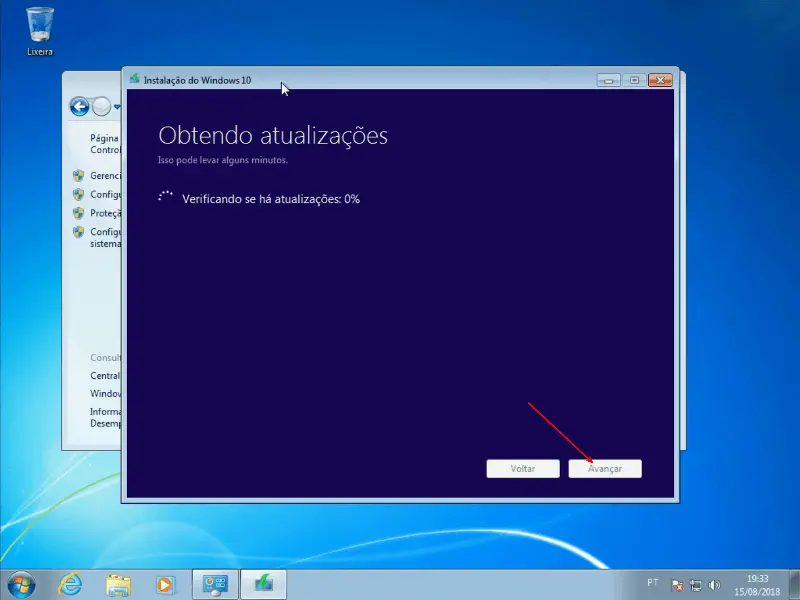Open the network status tray icon
Screen dimensions: 800x600
[x=695, y=585]
